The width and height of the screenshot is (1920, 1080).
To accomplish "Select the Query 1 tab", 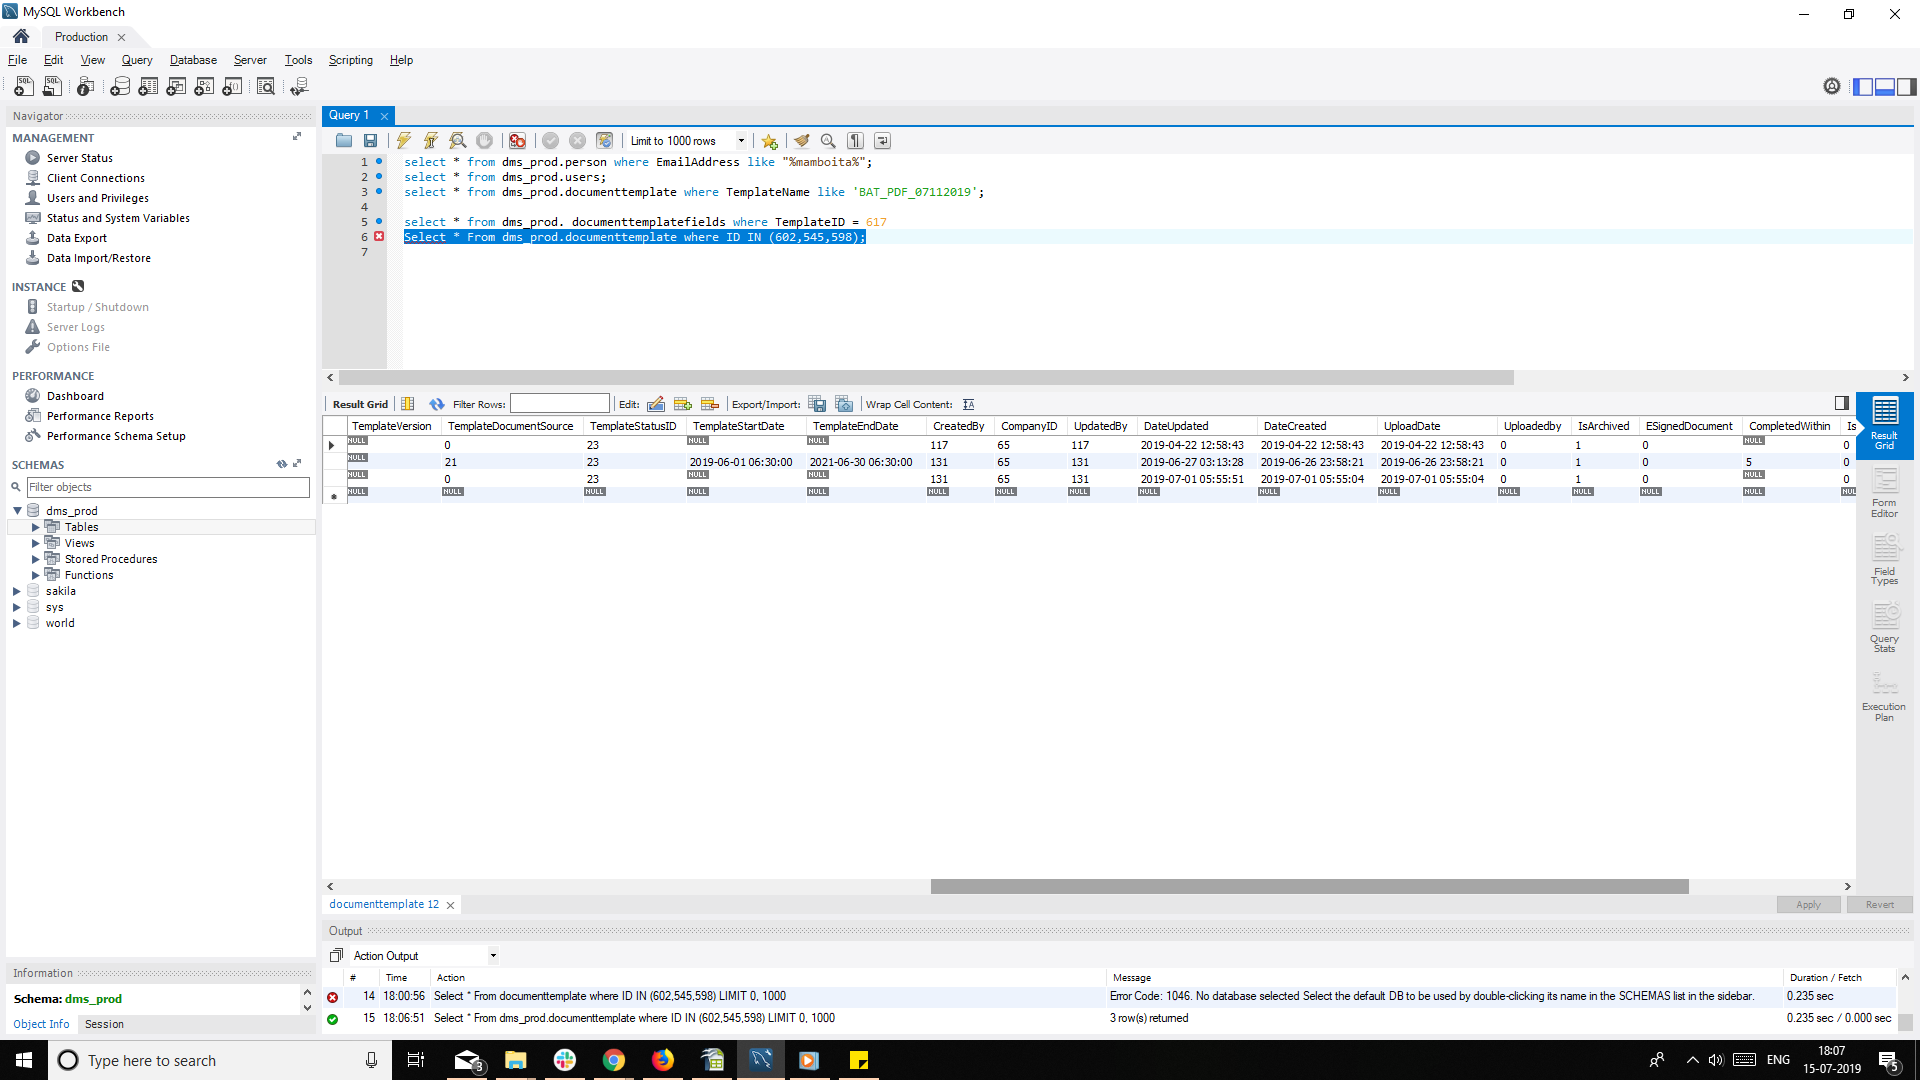I will pyautogui.click(x=349, y=115).
